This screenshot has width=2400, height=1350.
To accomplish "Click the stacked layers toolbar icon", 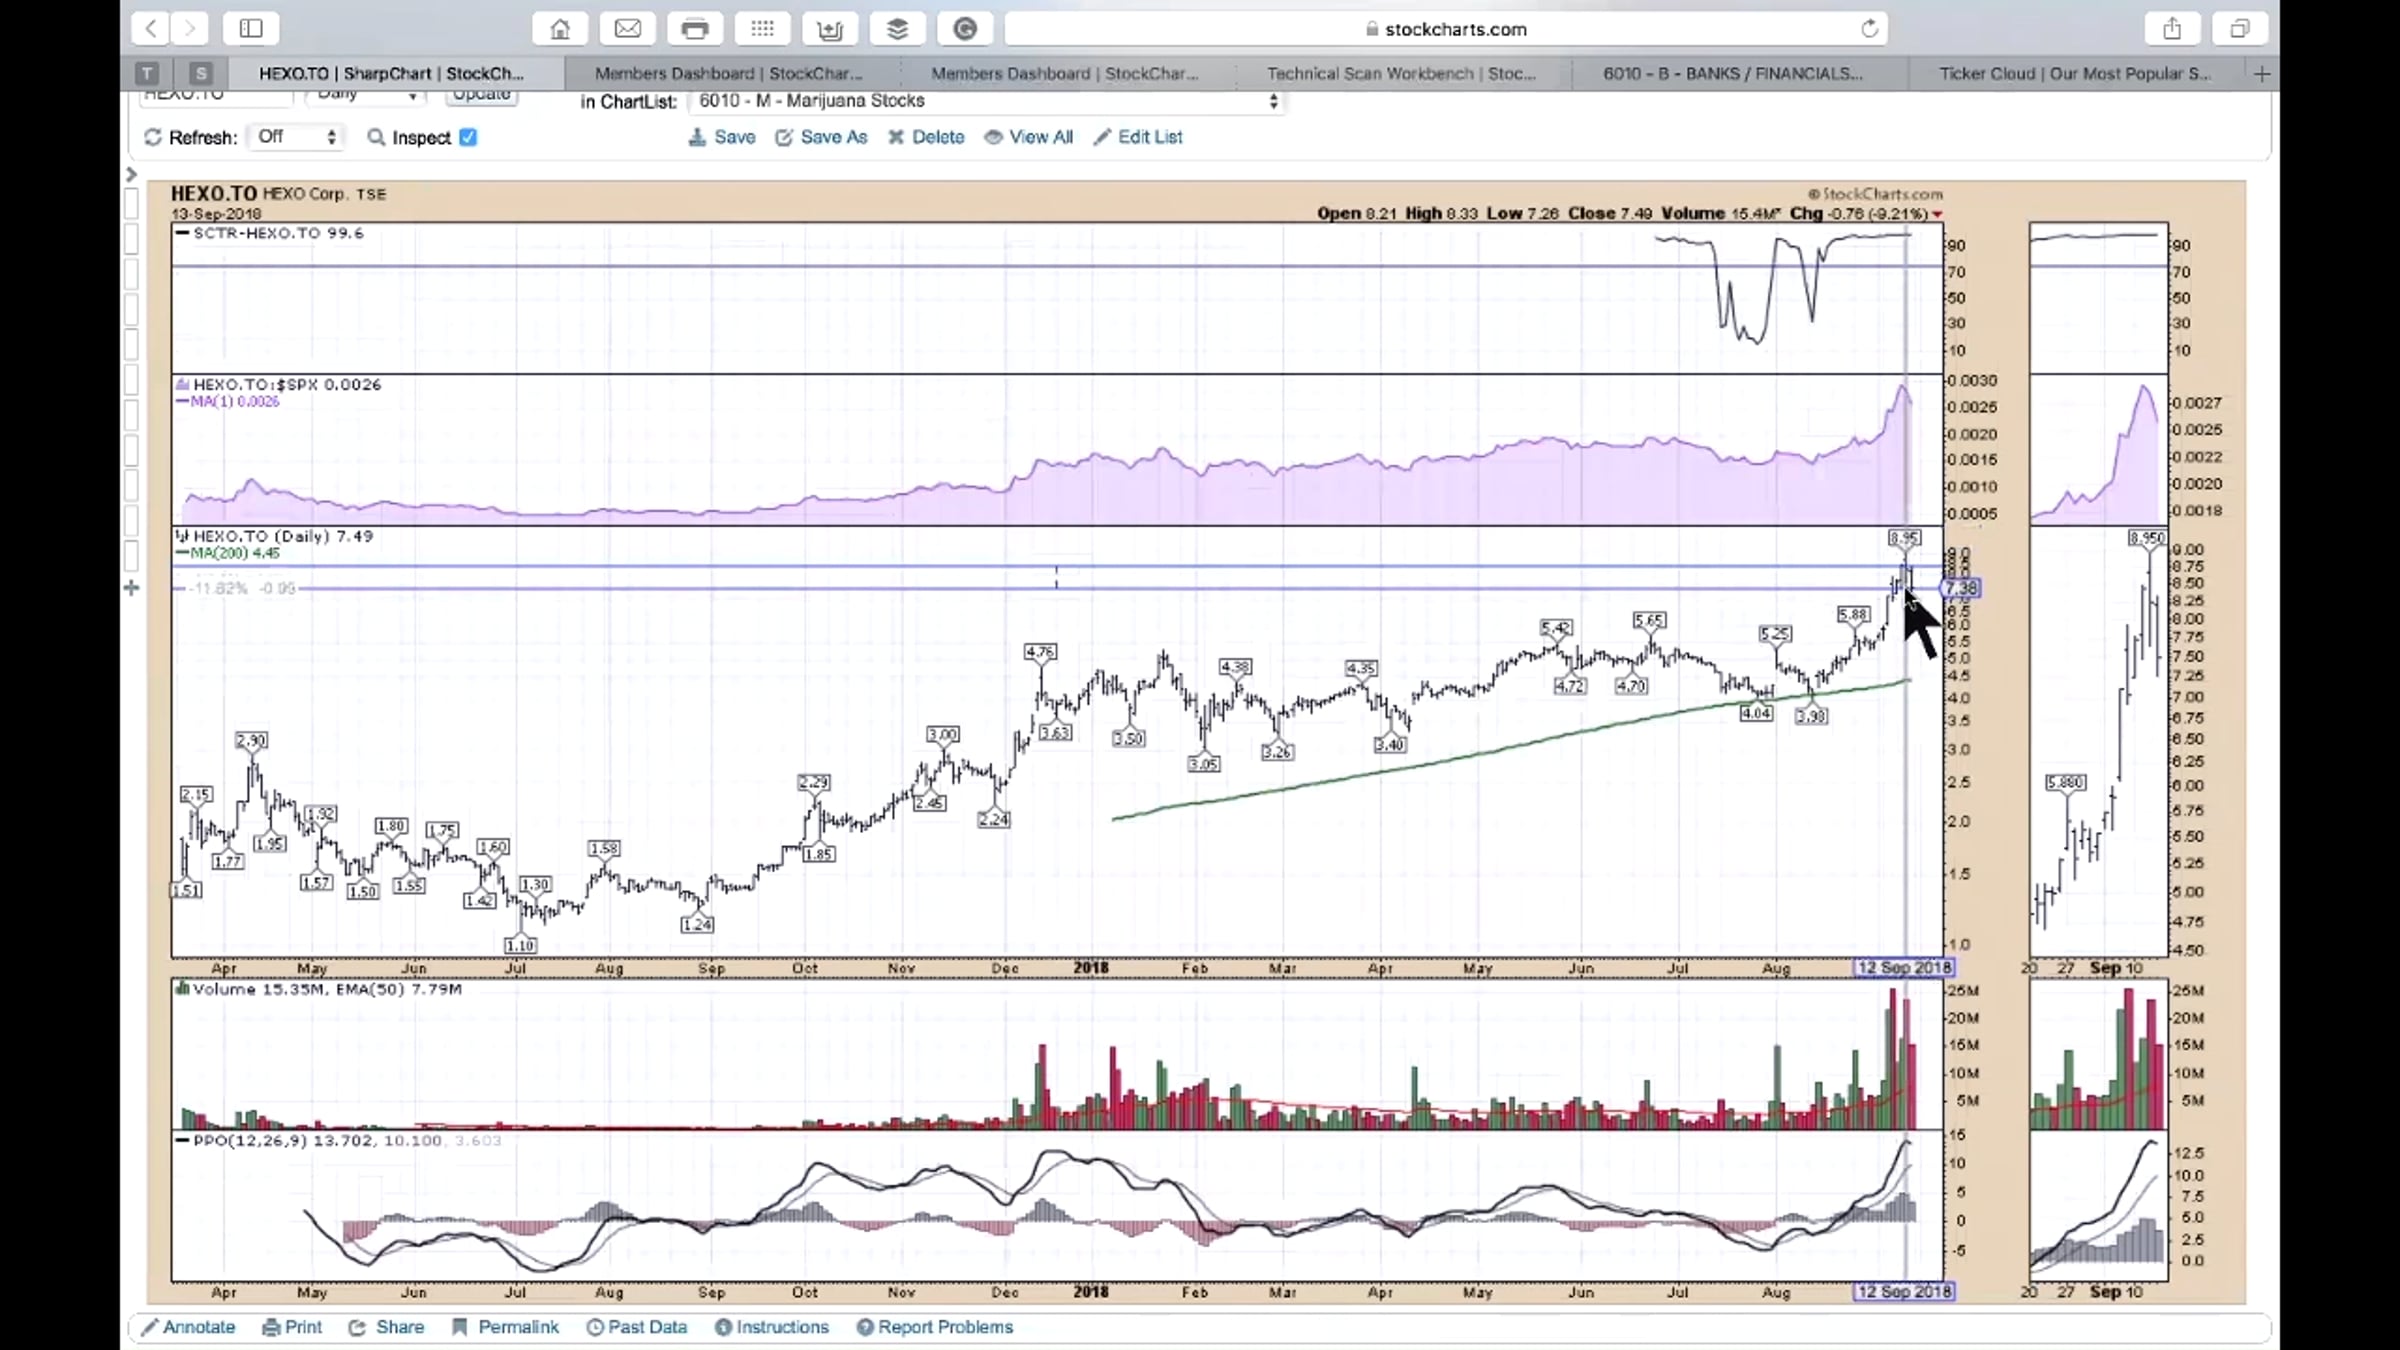I will (897, 29).
